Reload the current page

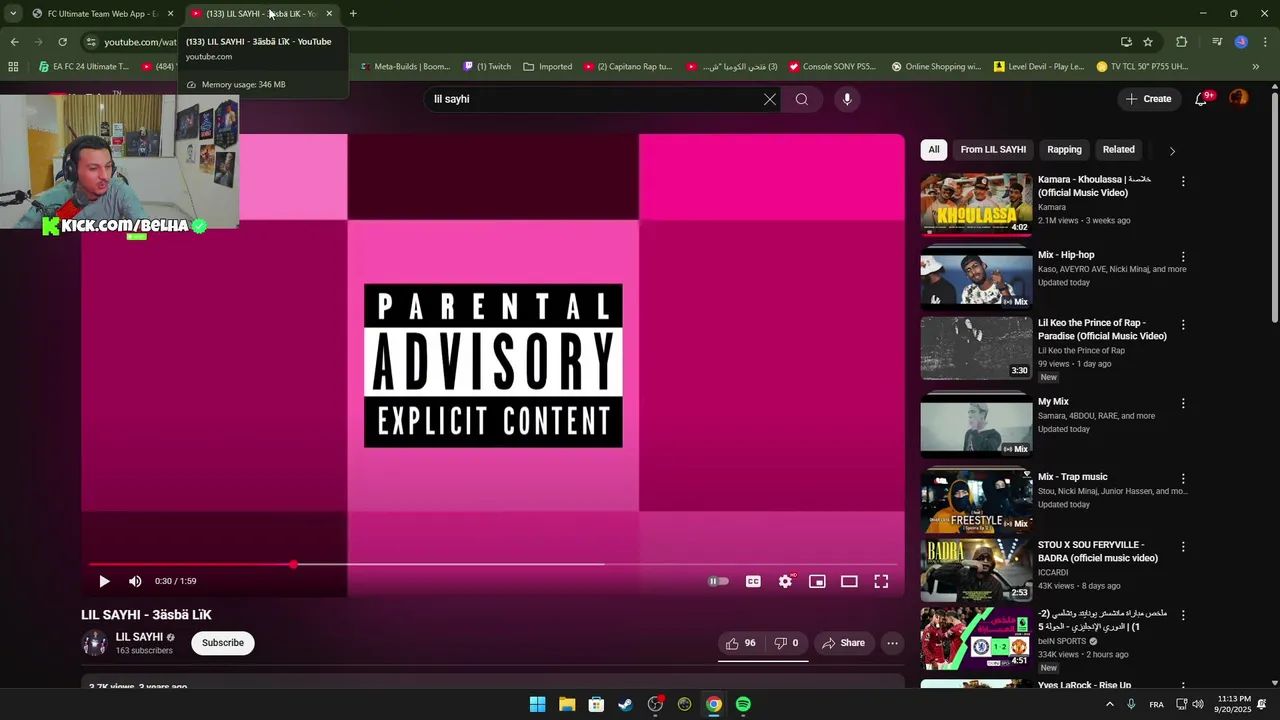[x=62, y=42]
